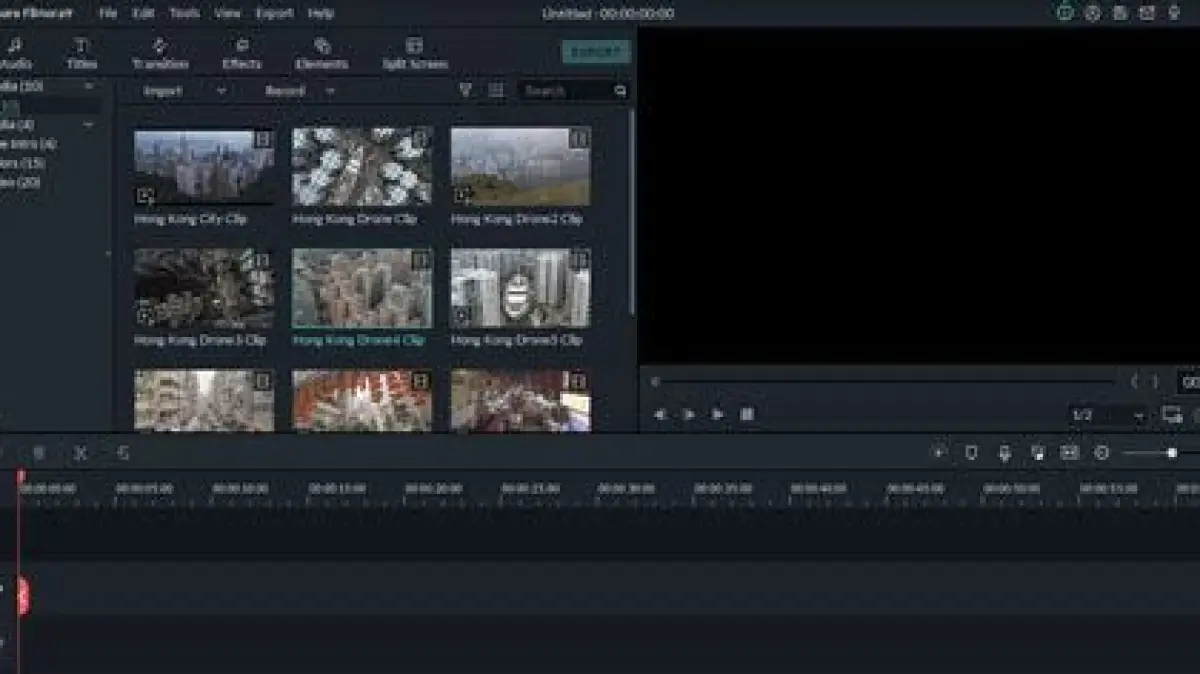Click the timeline zoom slider handle
Viewport: 1200px width, 674px height.
coord(1171,453)
